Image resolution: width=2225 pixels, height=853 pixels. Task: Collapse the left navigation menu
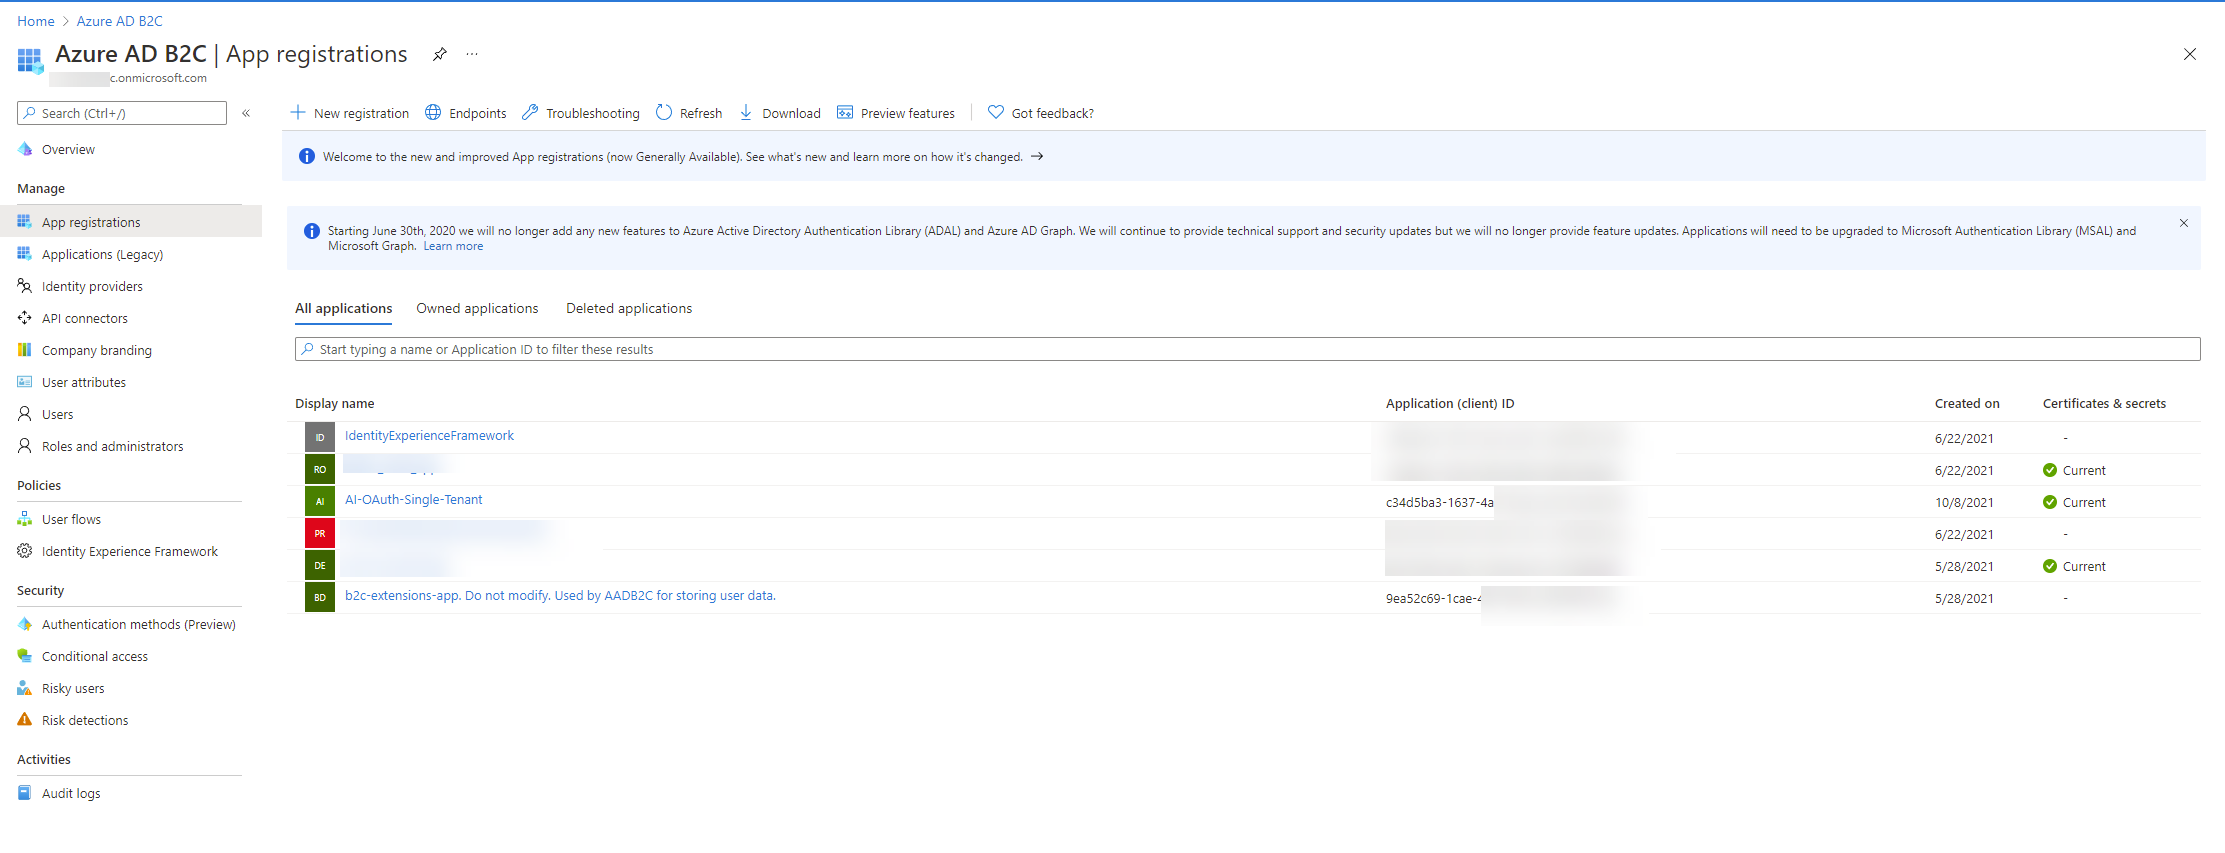pos(246,113)
